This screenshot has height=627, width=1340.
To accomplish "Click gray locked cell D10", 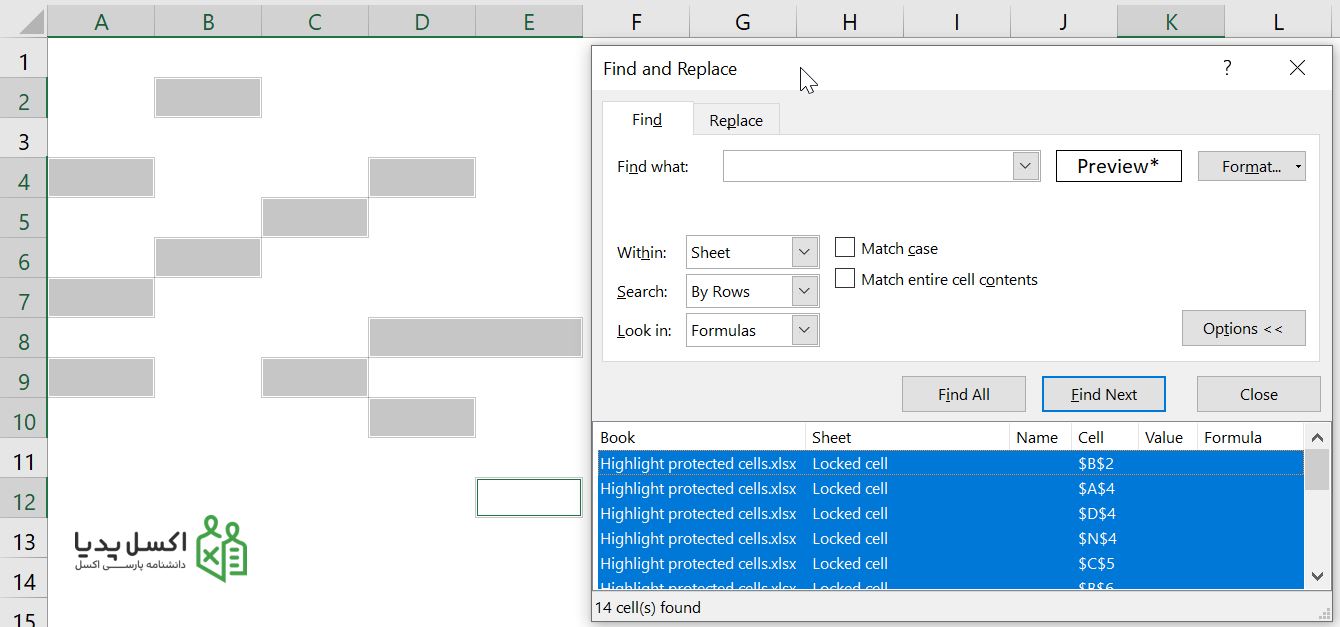I will point(422,418).
